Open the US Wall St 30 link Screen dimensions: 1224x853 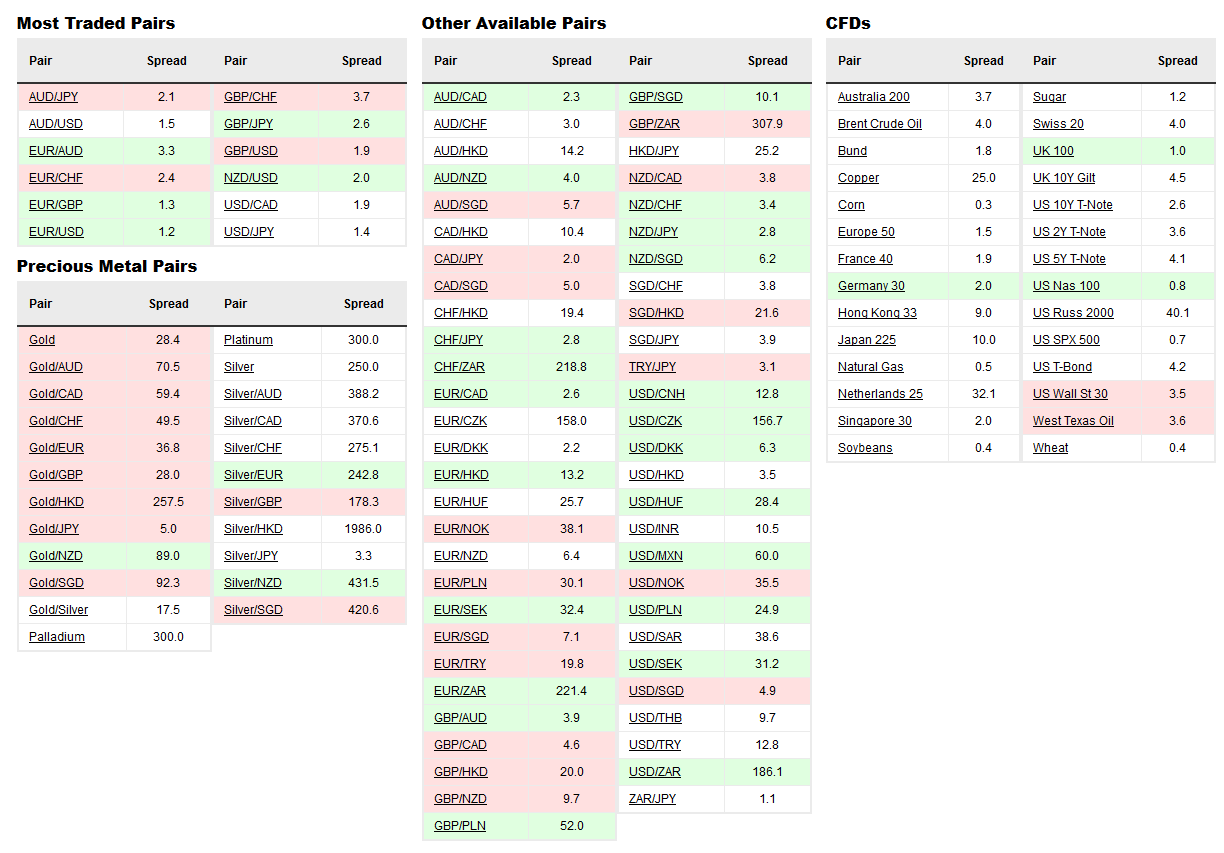coord(1070,394)
